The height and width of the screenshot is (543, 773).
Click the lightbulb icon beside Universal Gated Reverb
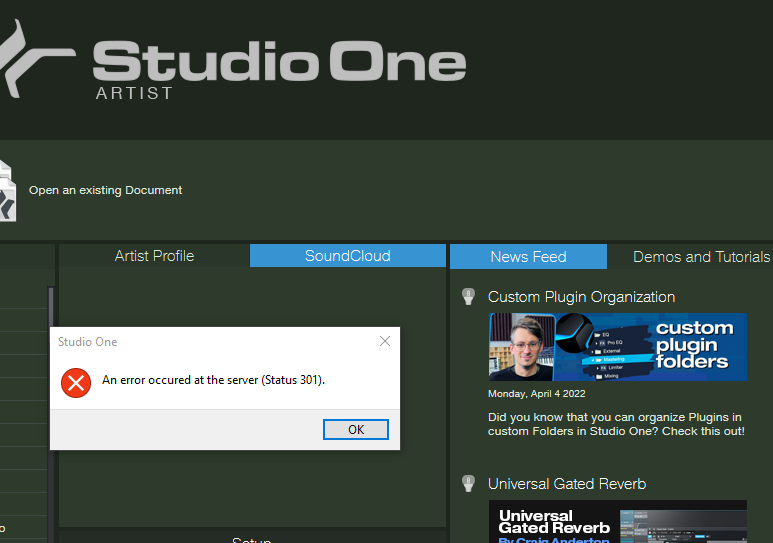468,483
